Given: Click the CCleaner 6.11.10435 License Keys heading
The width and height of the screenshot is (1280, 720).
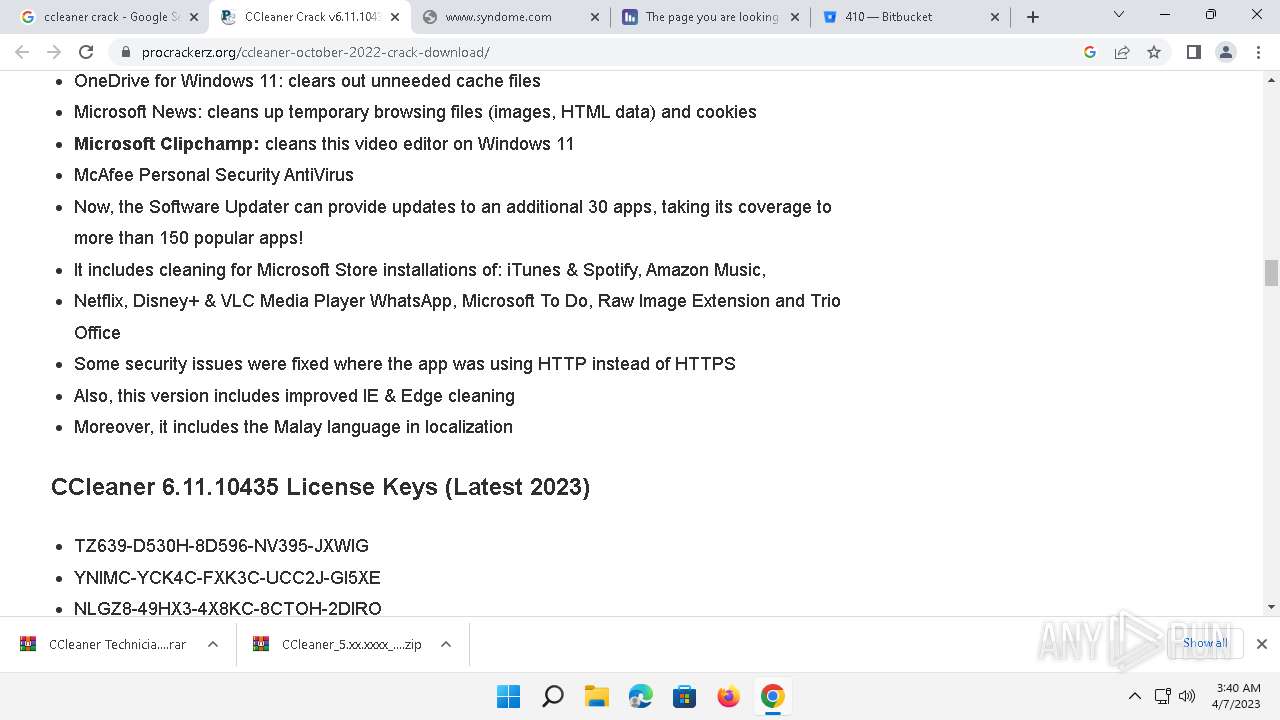Looking at the screenshot, I should click(x=320, y=487).
